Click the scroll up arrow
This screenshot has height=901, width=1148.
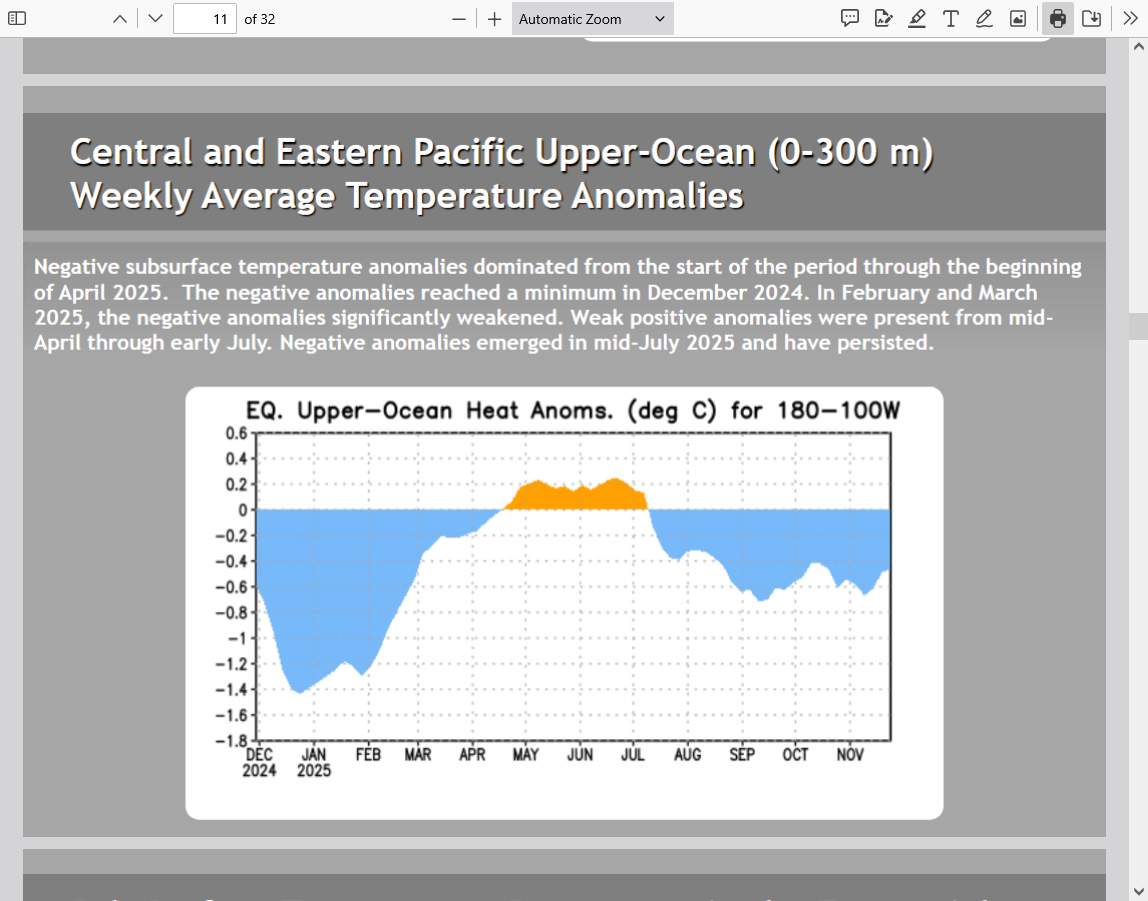[1138, 48]
